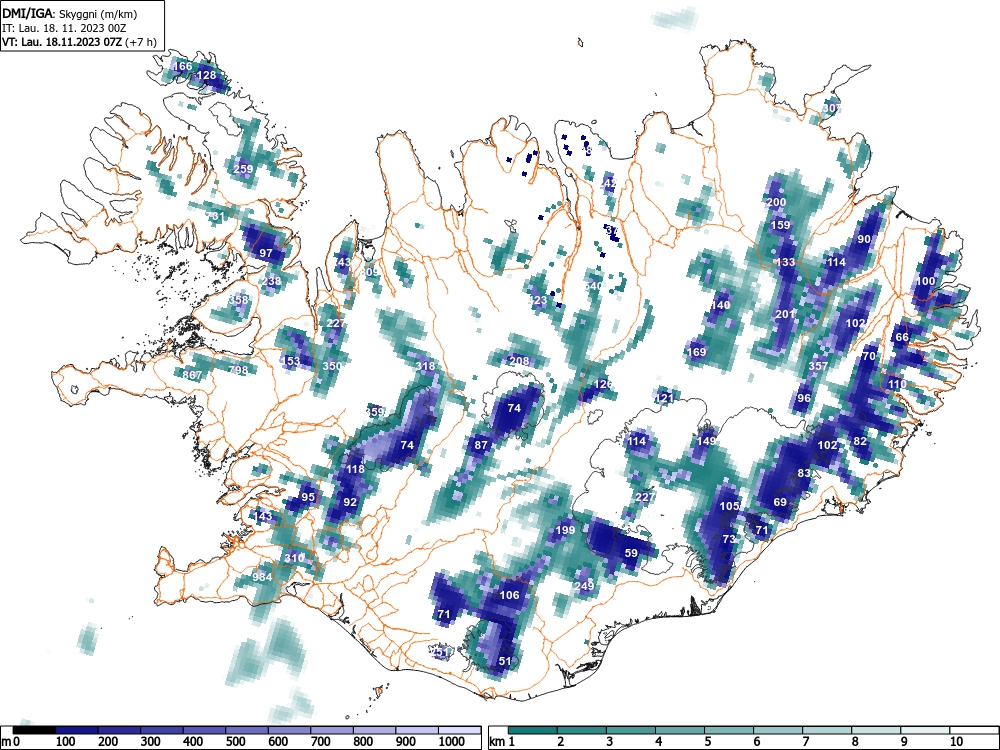Click the palest swatch between 9 and 10 km
The image size is (1000, 750).
[x=925, y=730]
